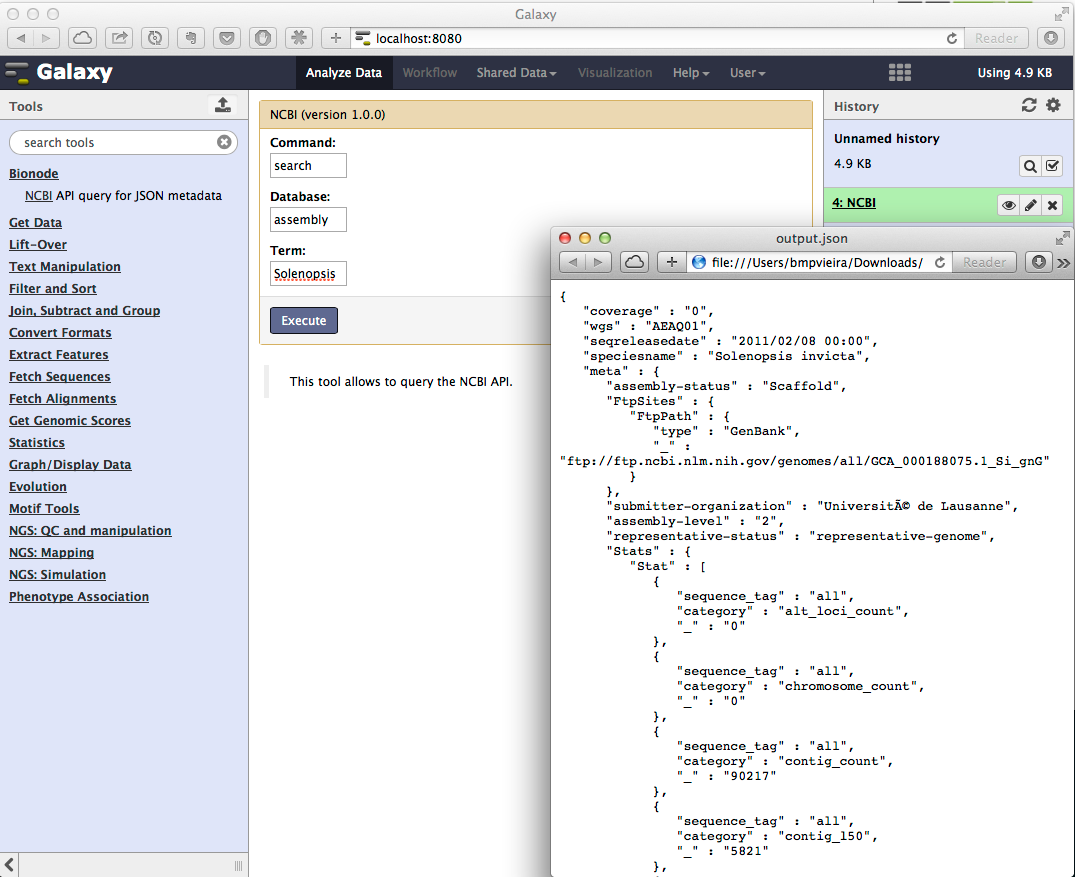The image size is (1075, 877).
Task: Edit attributes of 4: NCBI dataset
Action: 1030,205
